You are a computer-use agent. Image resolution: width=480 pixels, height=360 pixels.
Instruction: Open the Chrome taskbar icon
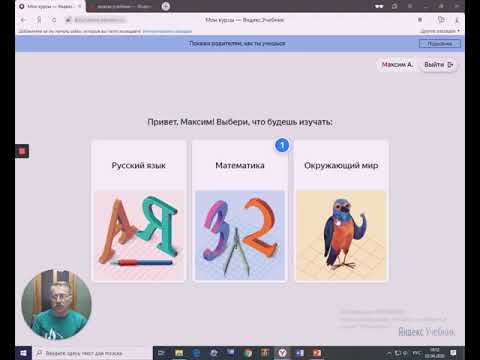pos(248,353)
